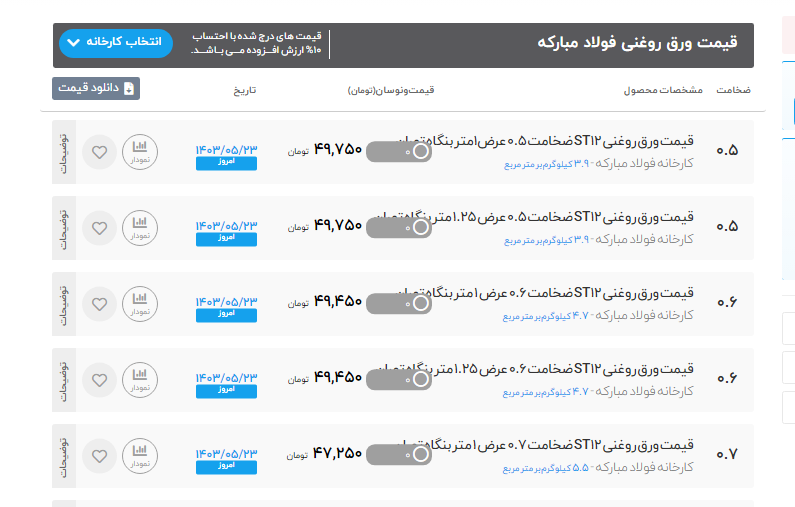Toggle the switch on the 0.5 thickness, 1 meter row
The width and height of the screenshot is (795, 507).
[x=399, y=151]
